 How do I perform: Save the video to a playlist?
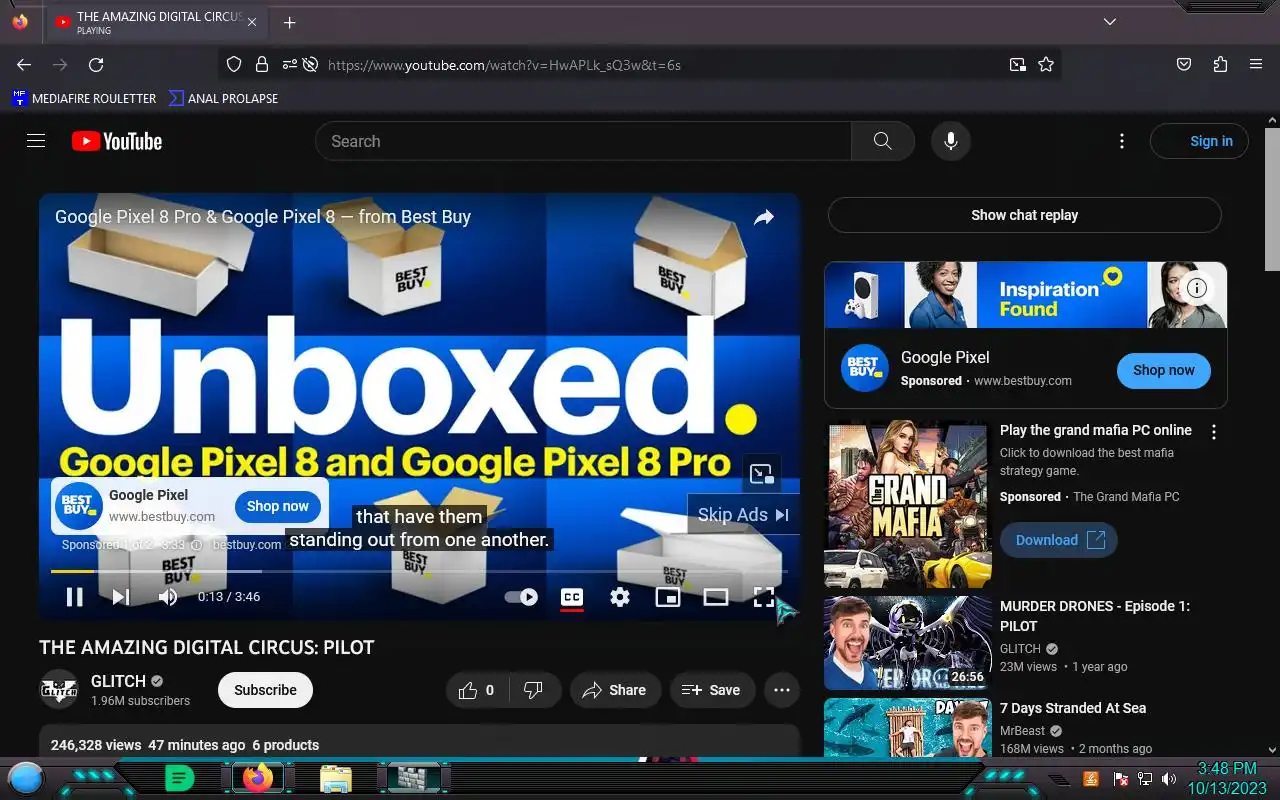click(x=711, y=690)
